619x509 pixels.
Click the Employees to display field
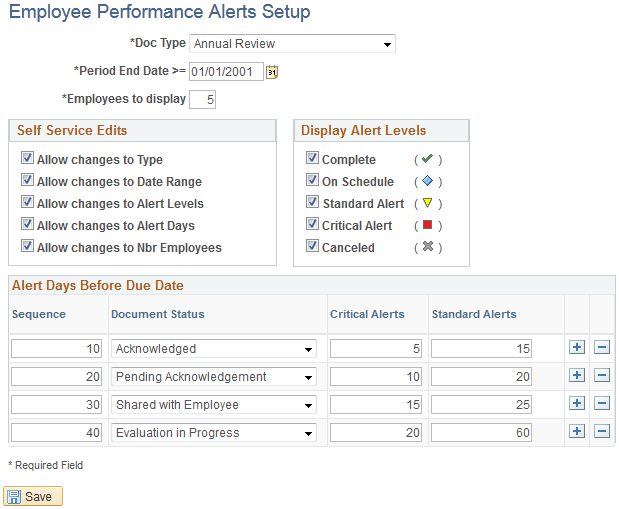[202, 99]
